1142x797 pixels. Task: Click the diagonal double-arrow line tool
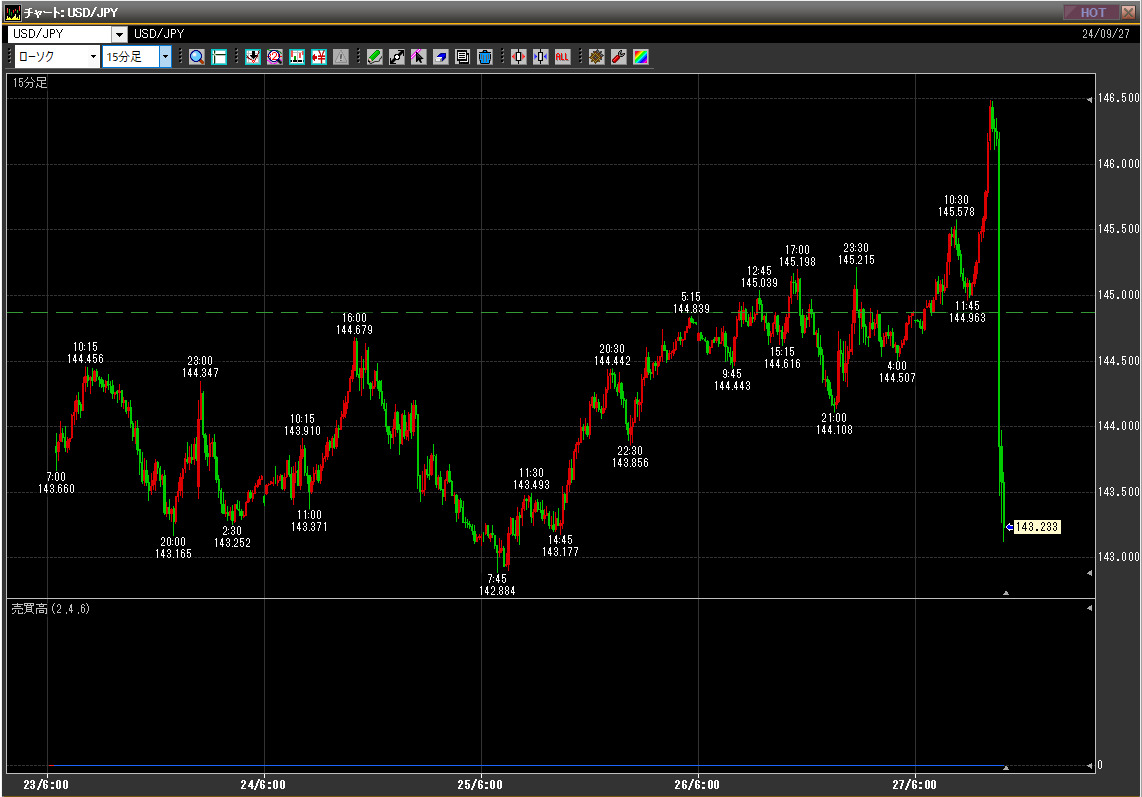pos(396,57)
